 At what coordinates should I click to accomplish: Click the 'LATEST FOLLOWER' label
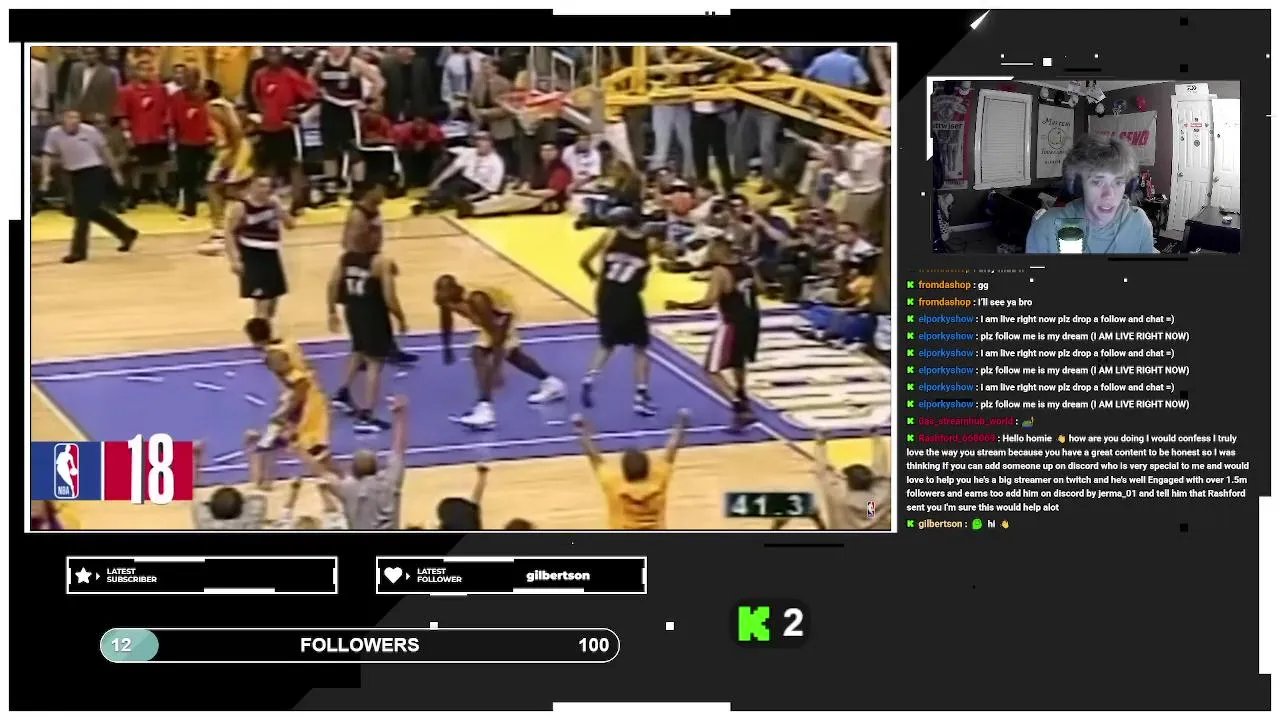439,575
